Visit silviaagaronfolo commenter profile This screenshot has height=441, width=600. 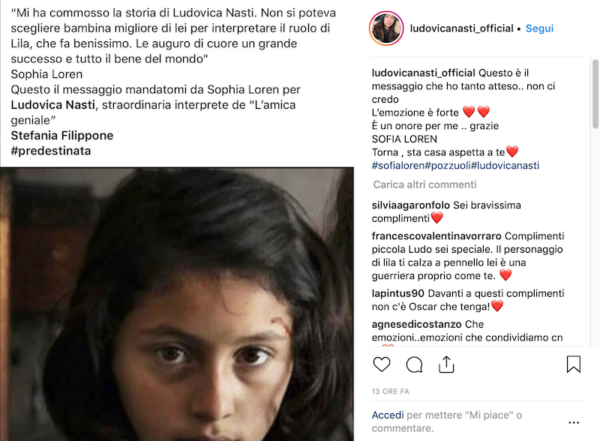tap(411, 205)
